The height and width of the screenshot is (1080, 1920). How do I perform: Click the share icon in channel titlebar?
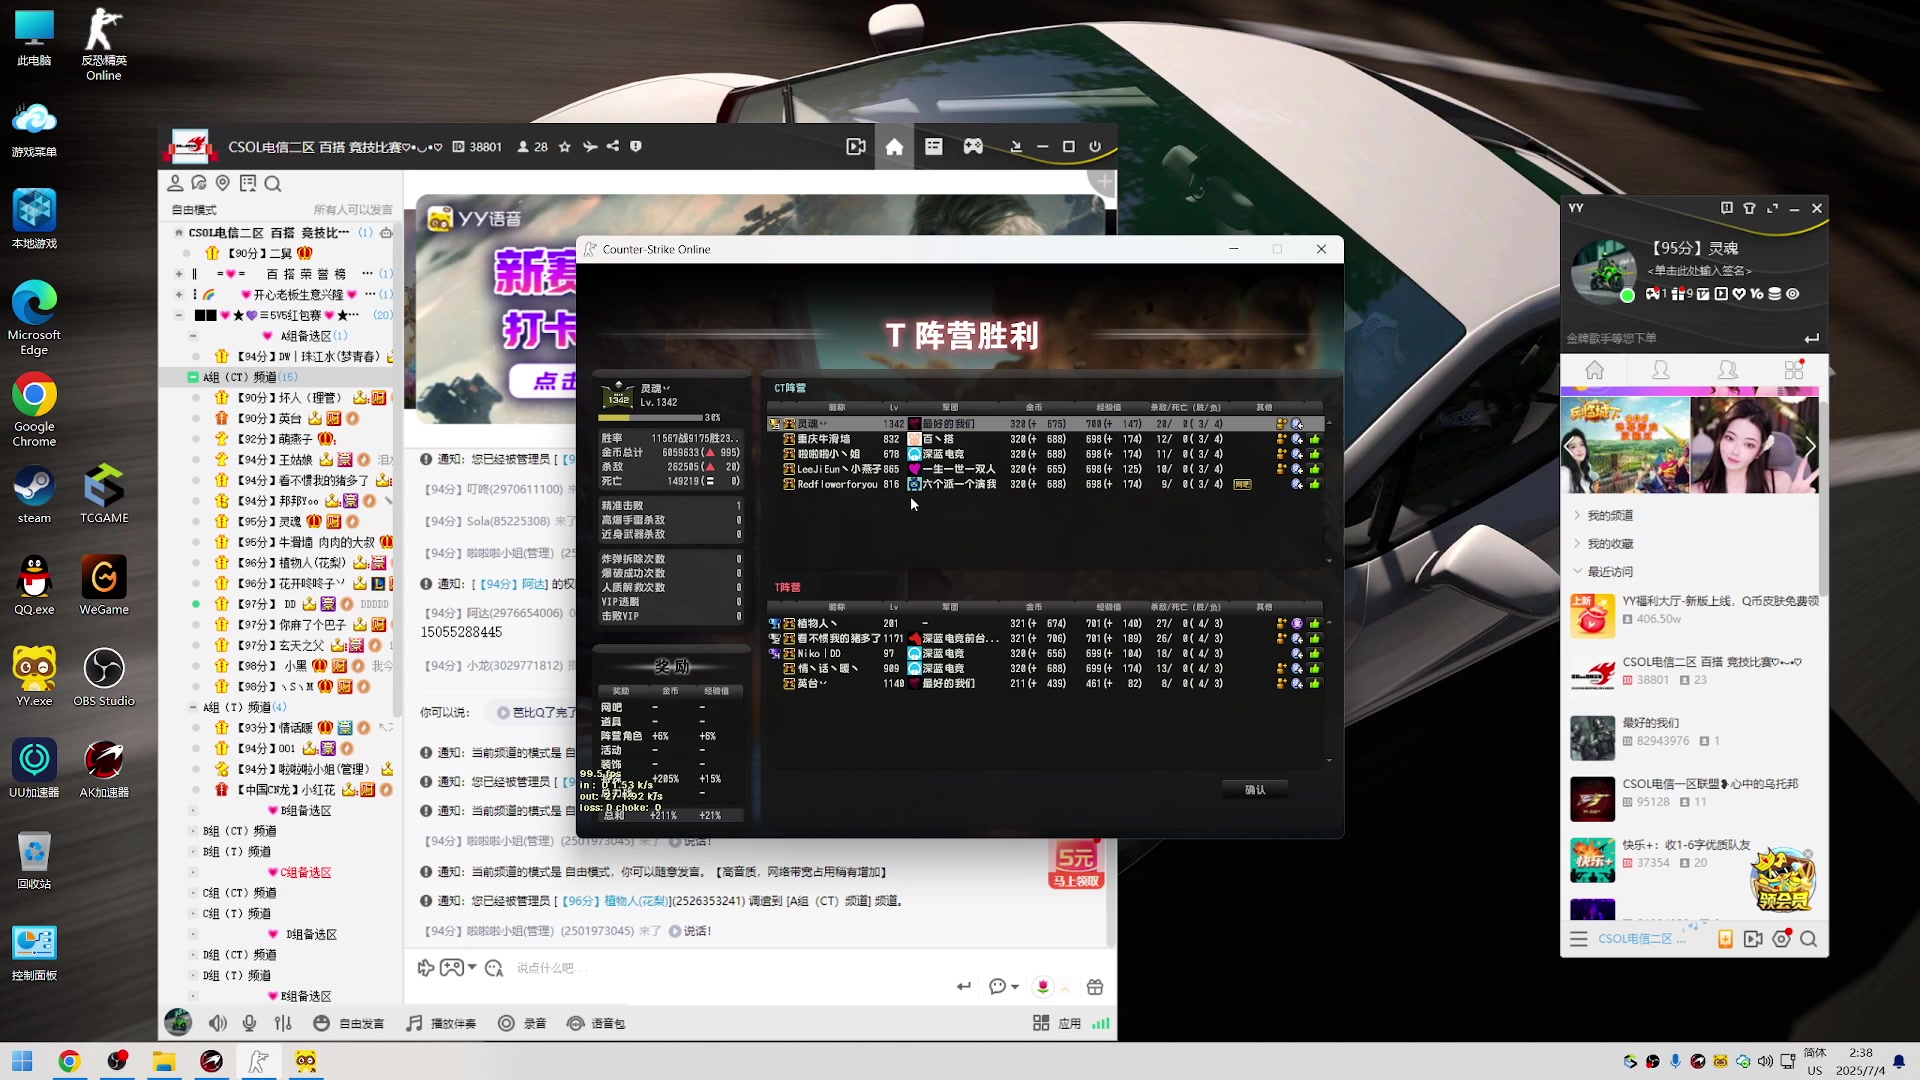click(x=613, y=147)
